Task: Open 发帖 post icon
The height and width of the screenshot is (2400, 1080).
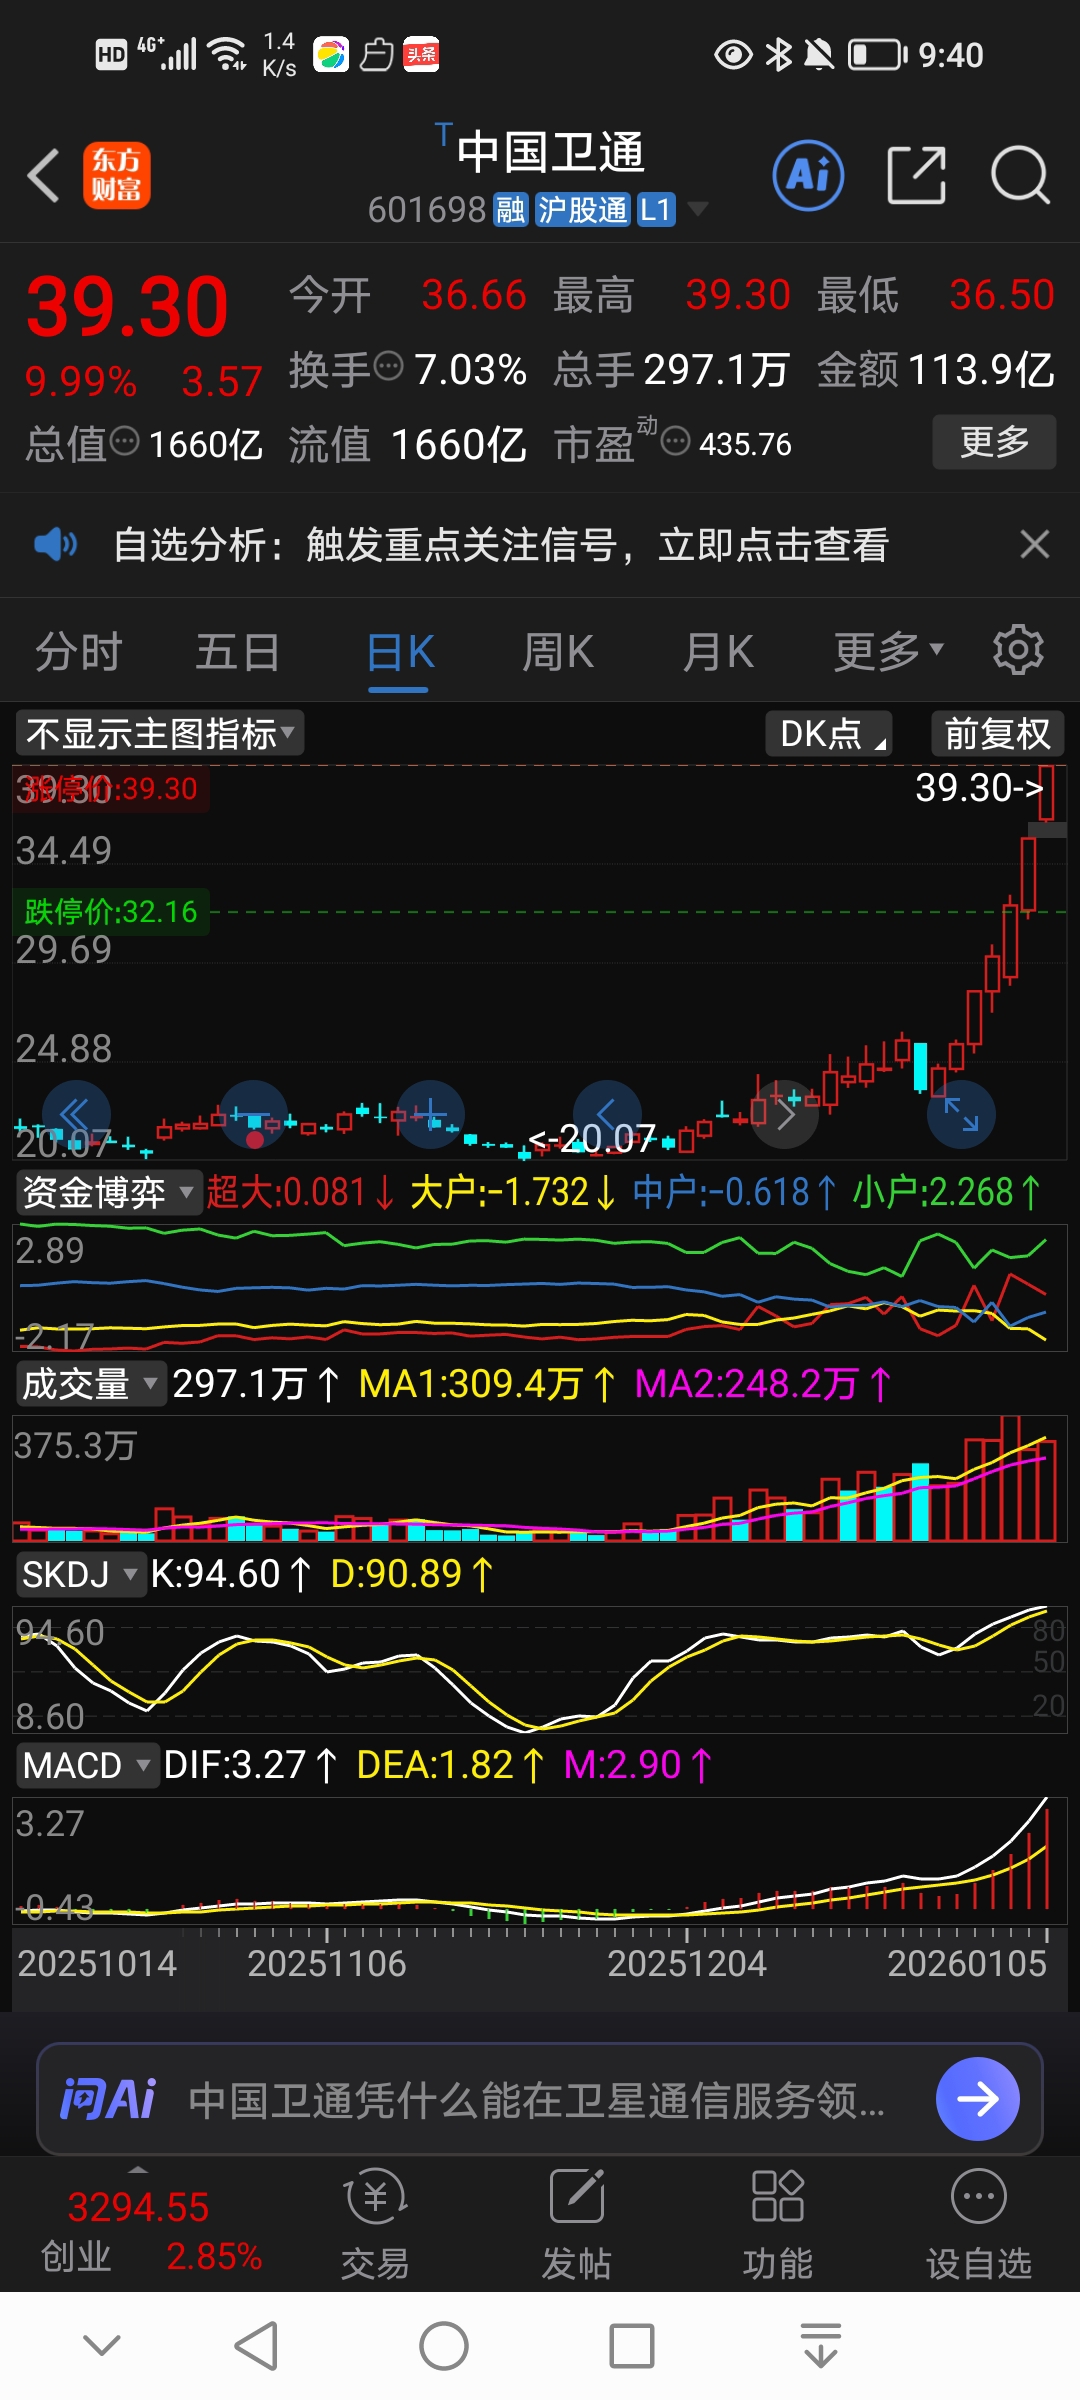Action: [577, 2224]
